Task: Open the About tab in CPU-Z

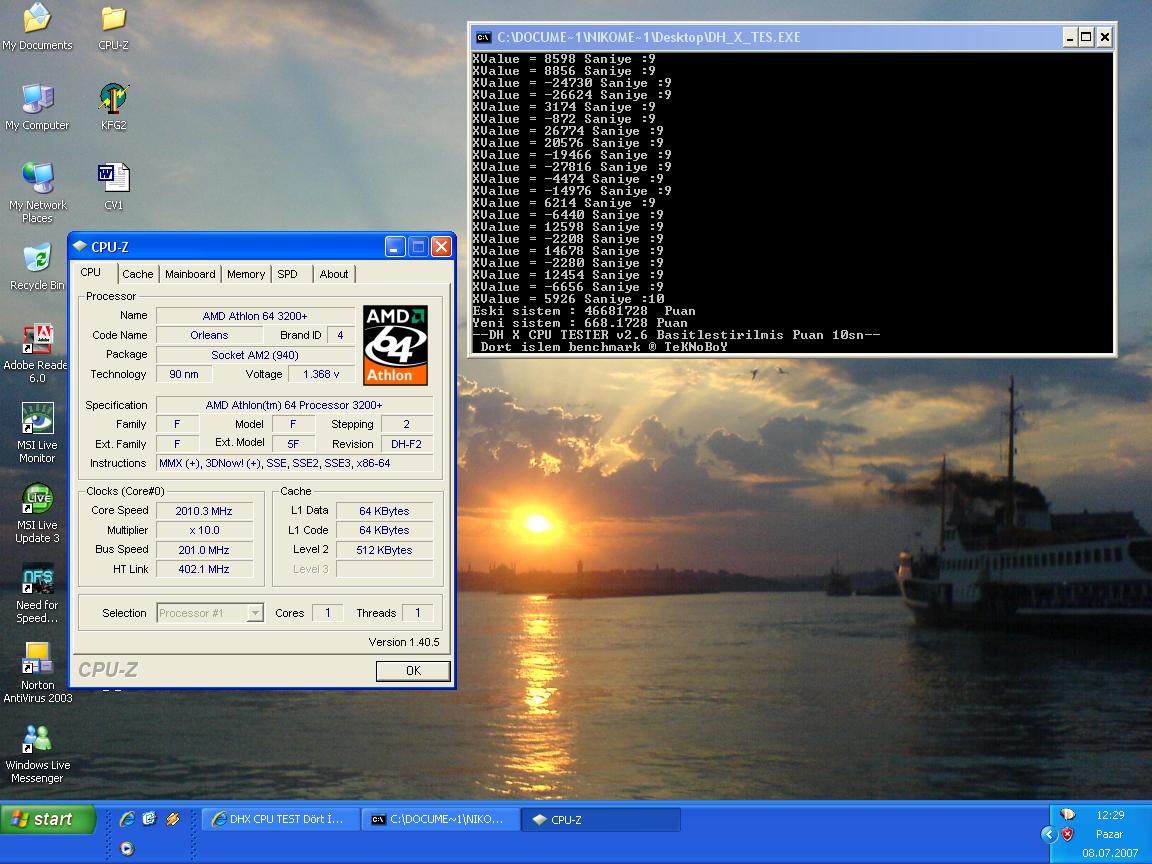Action: (334, 274)
